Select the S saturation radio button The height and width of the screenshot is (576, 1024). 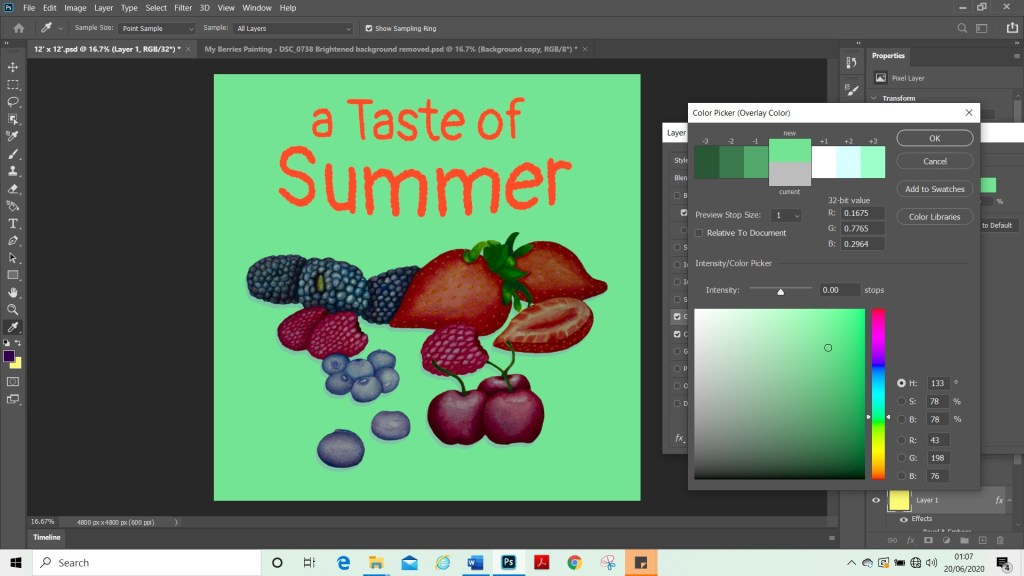click(901, 401)
